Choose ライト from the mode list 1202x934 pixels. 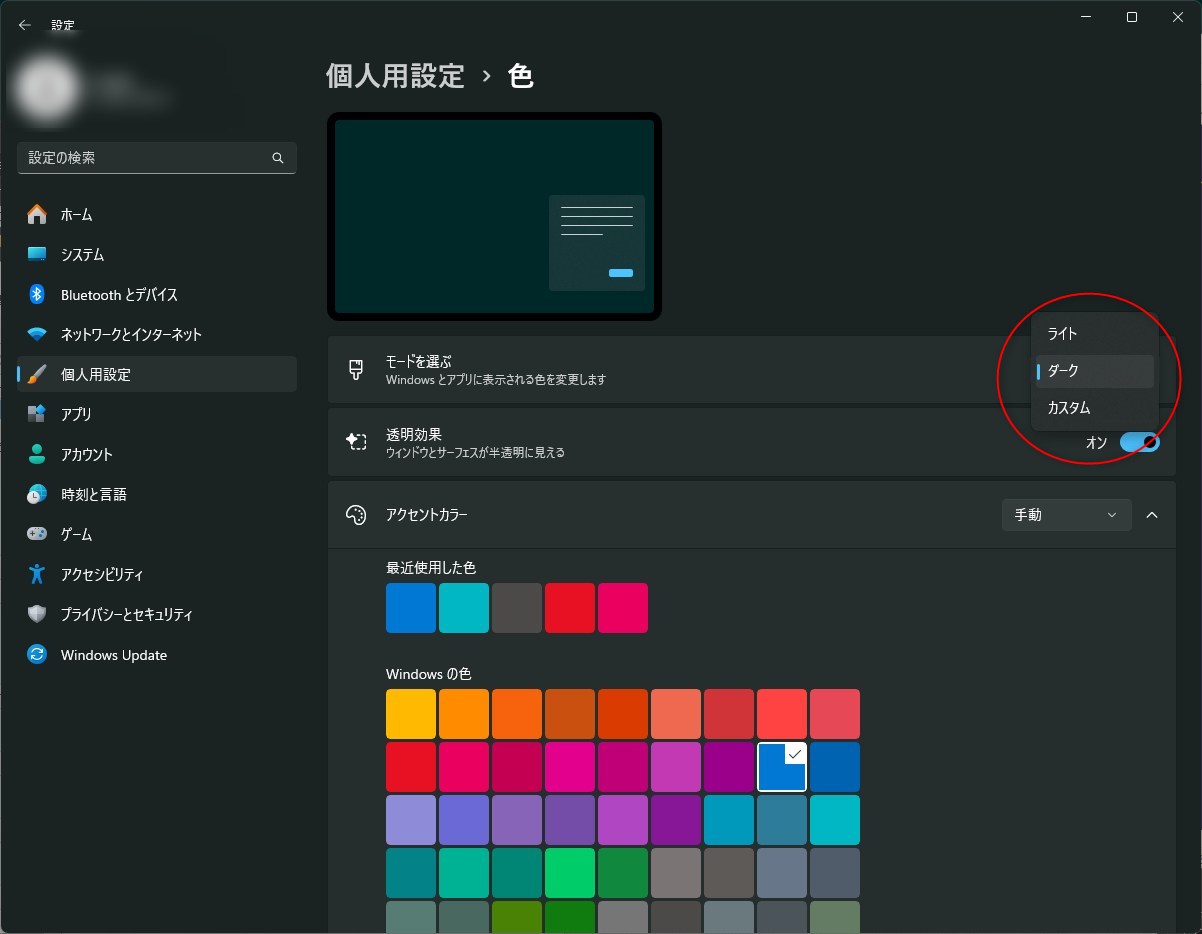(1094, 333)
